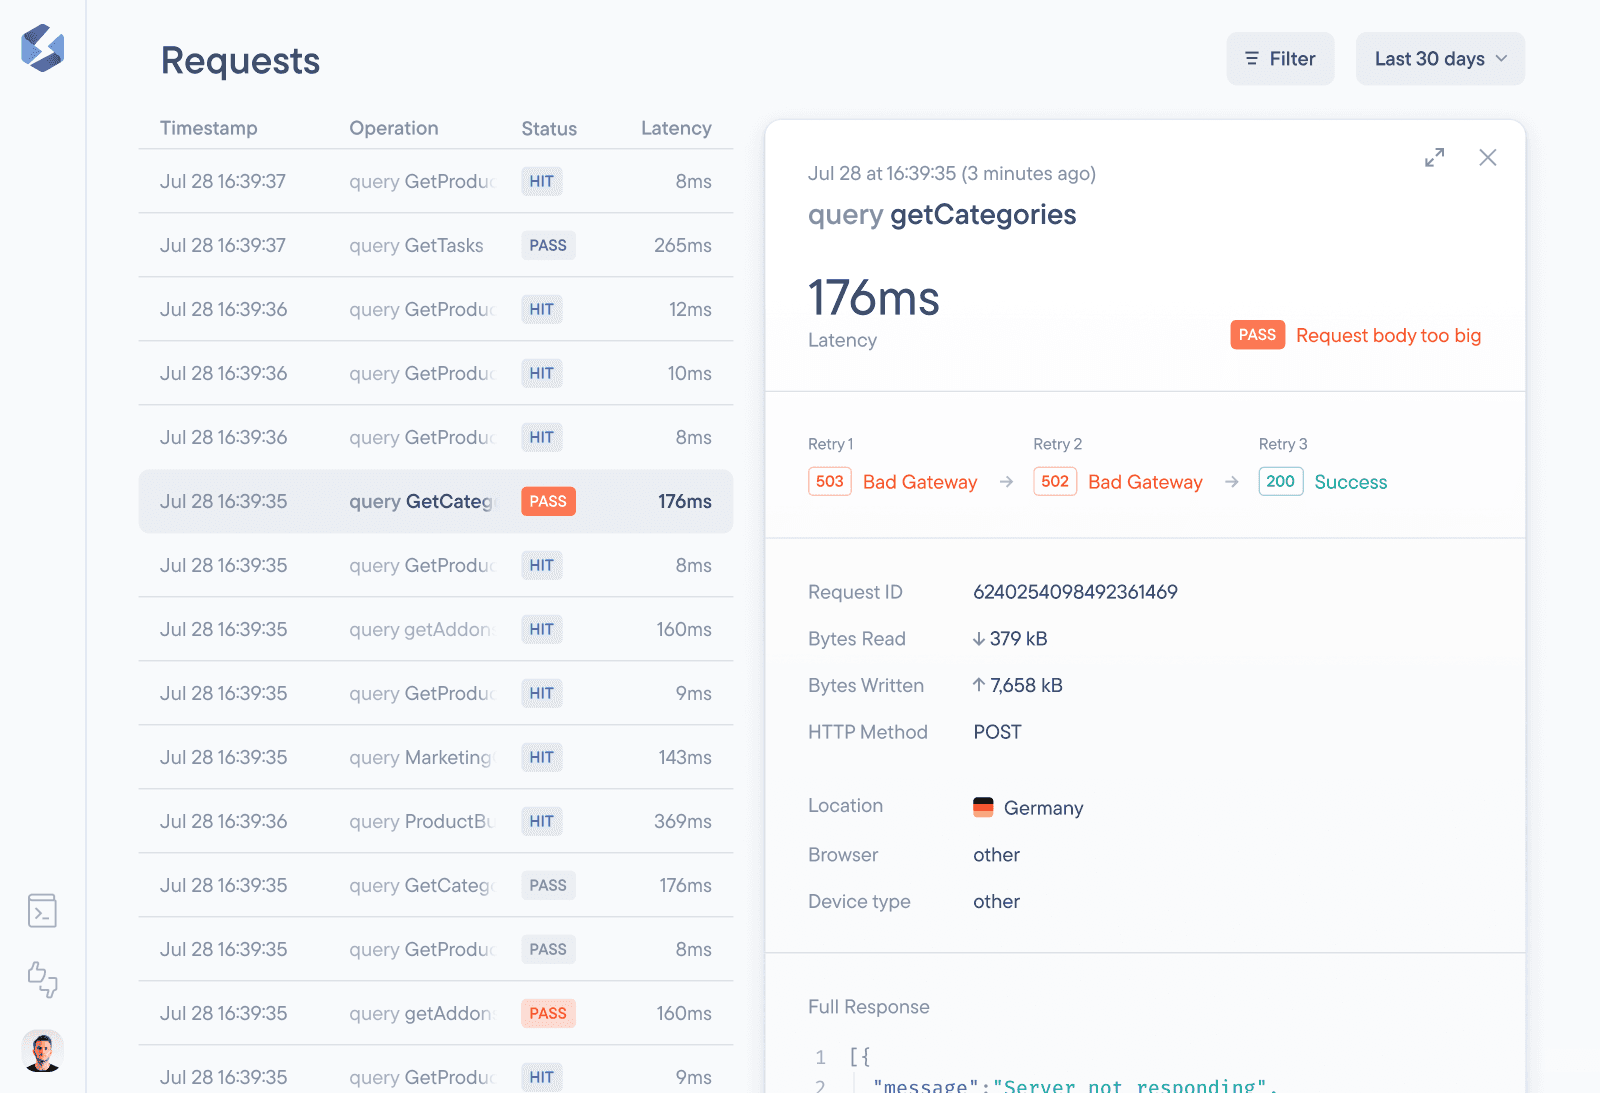The width and height of the screenshot is (1600, 1093).
Task: Click the app logo in sidebar
Action: pyautogui.click(x=42, y=48)
